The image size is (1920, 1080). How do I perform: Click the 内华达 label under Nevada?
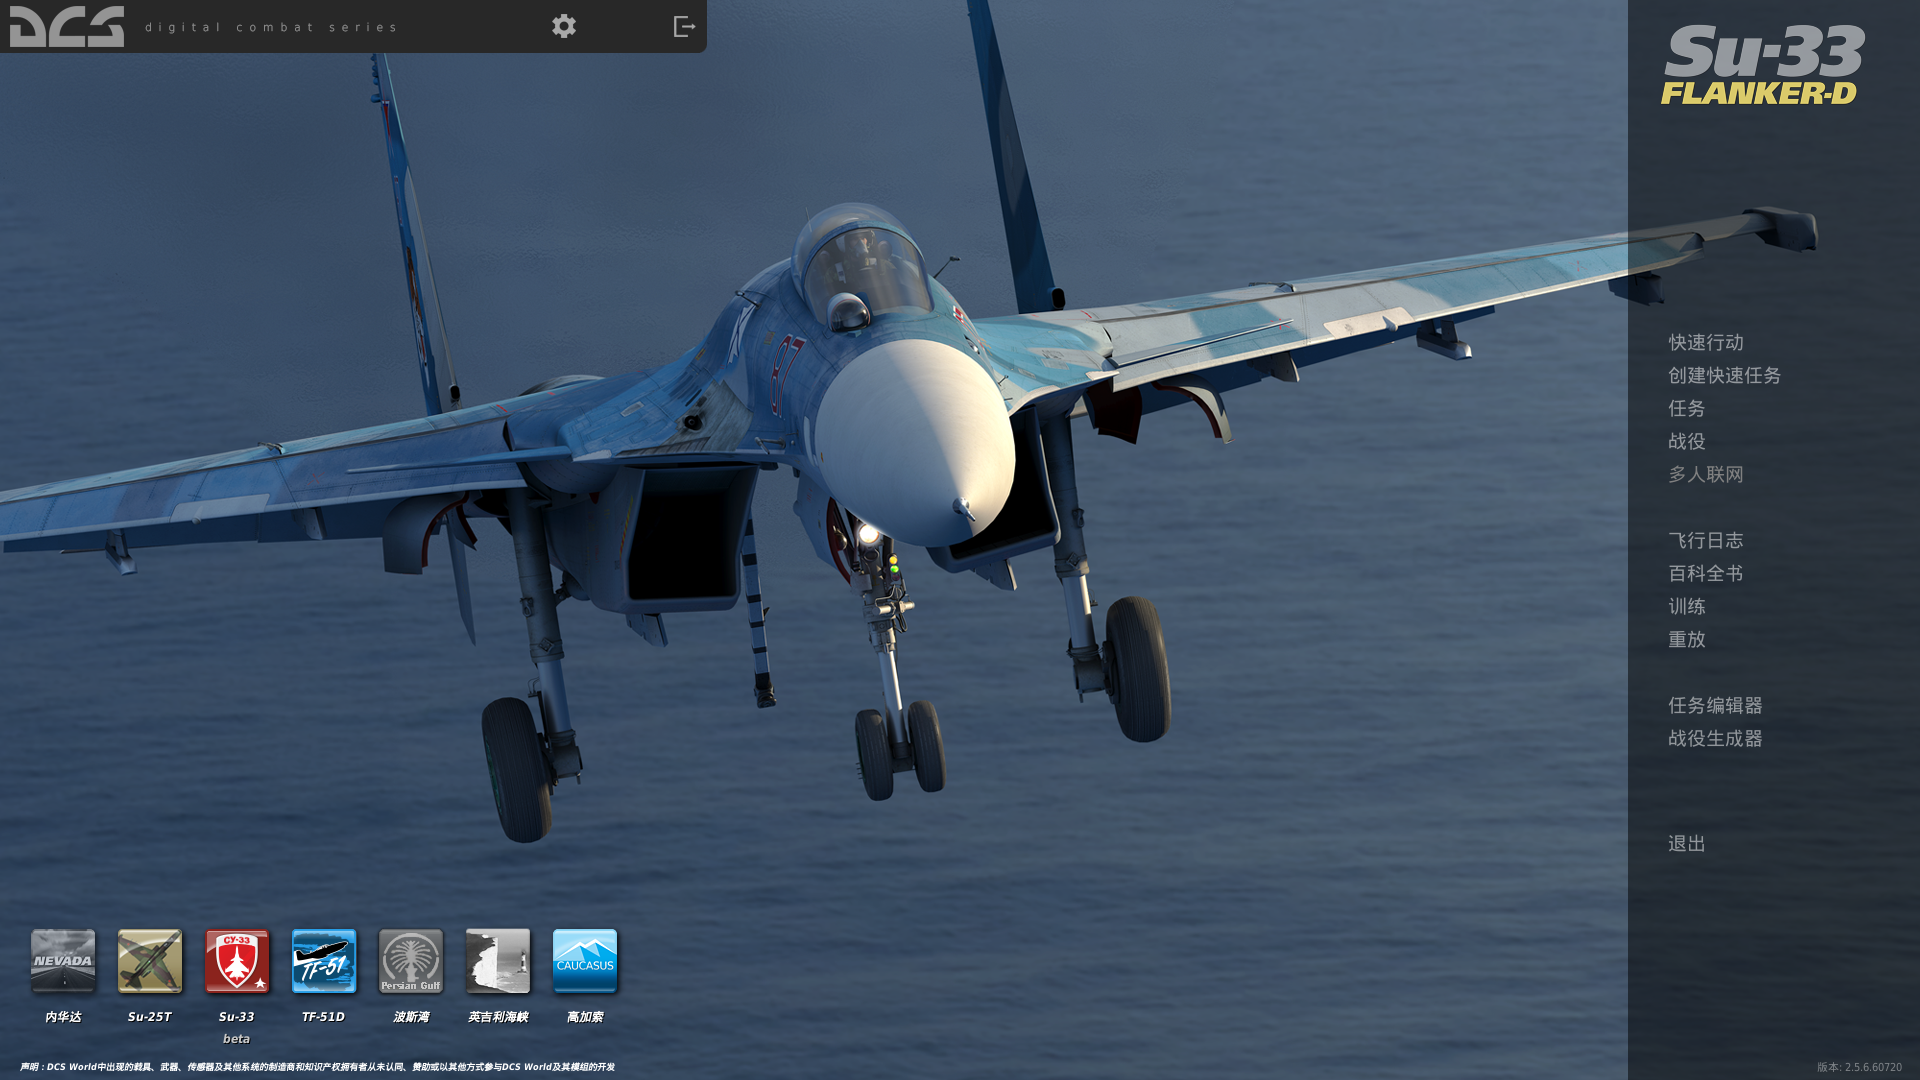pos(63,1017)
